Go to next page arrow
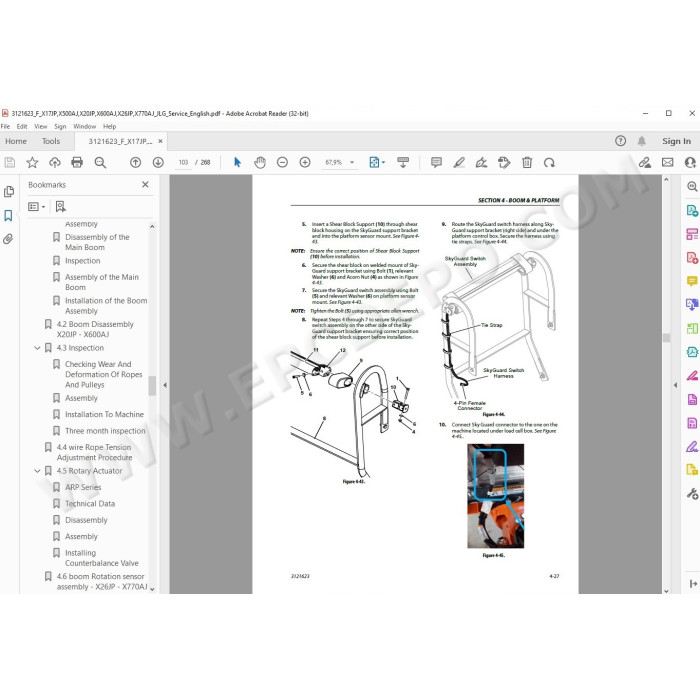This screenshot has height=700, width=700. tap(158, 162)
